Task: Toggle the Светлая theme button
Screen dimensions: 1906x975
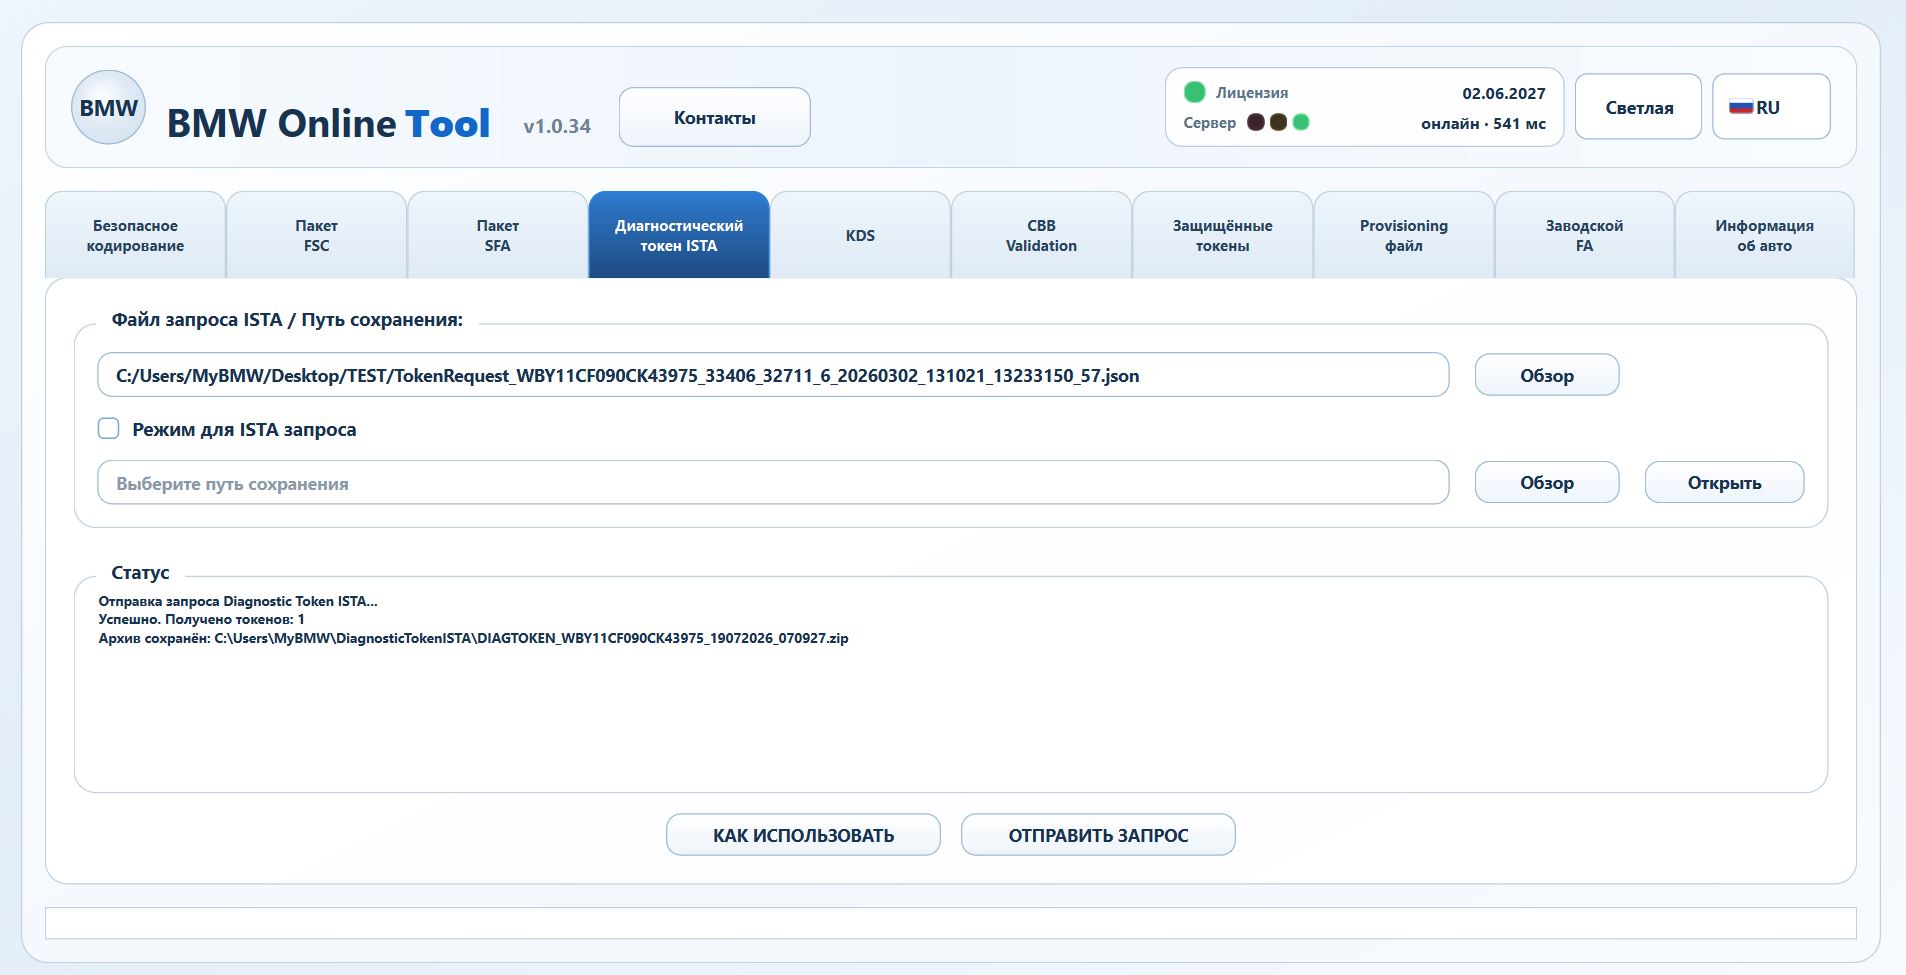Action: (x=1638, y=107)
